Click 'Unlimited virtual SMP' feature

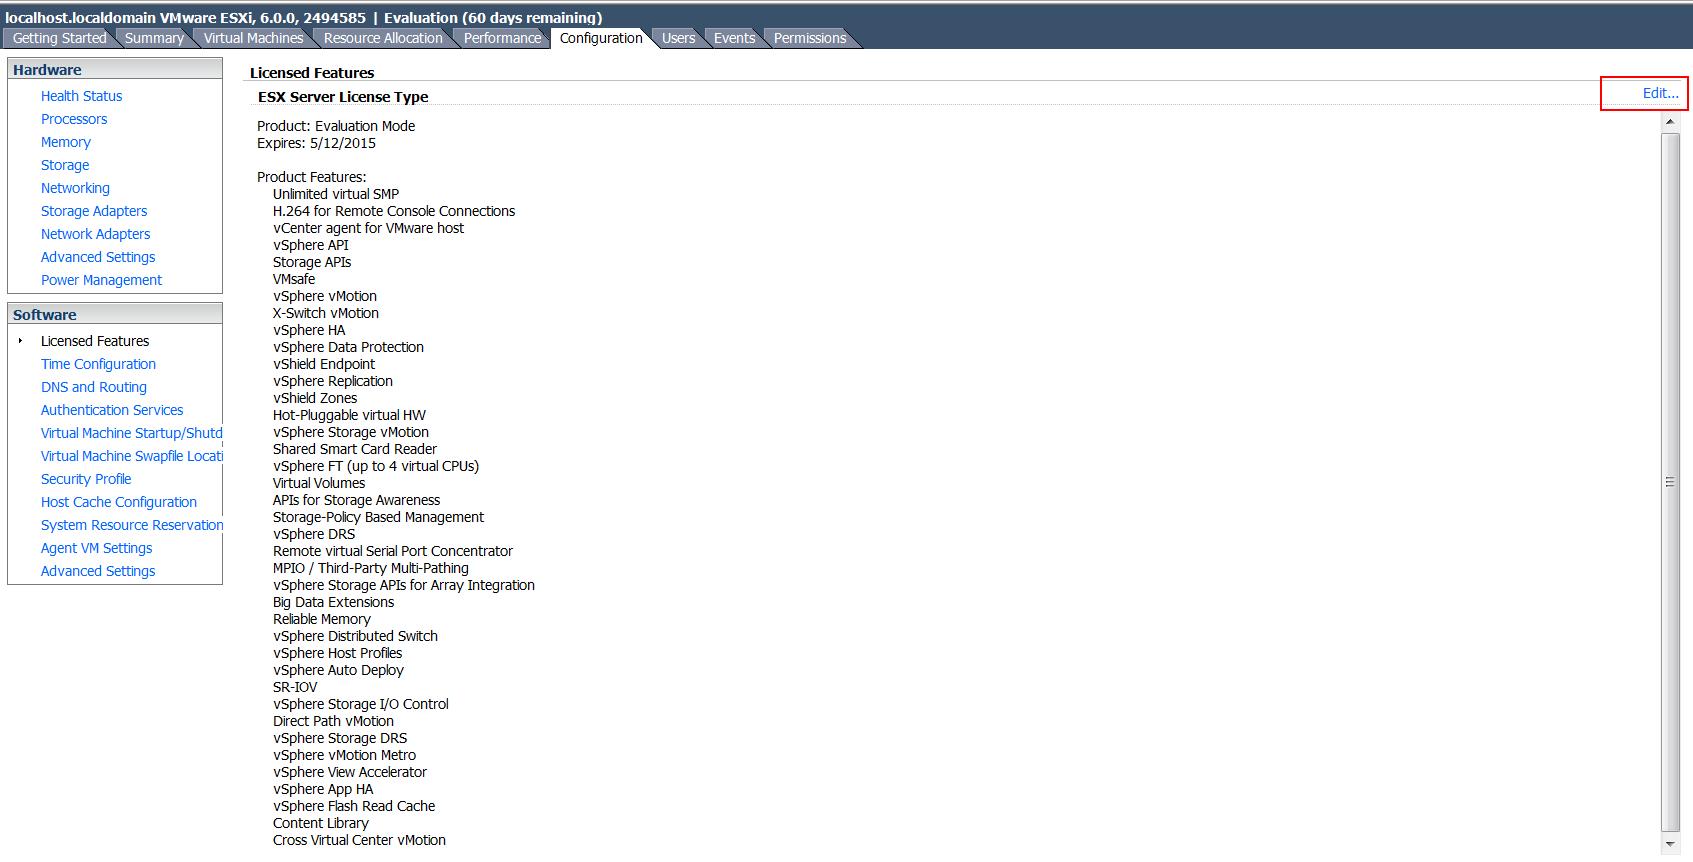point(336,194)
